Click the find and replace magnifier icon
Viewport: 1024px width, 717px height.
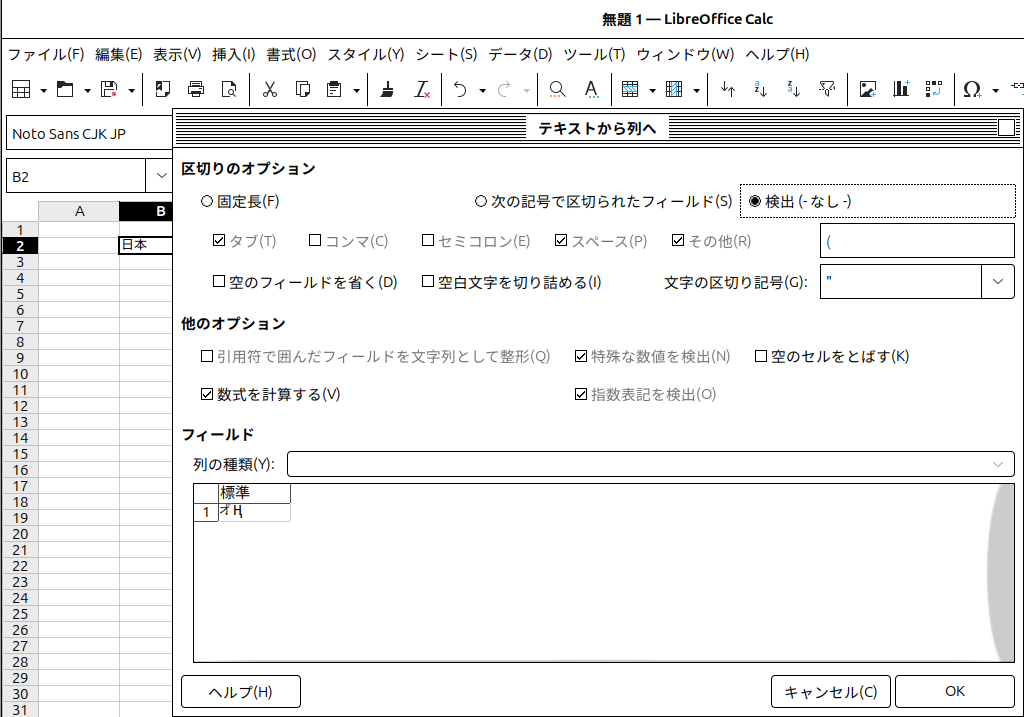[x=557, y=89]
